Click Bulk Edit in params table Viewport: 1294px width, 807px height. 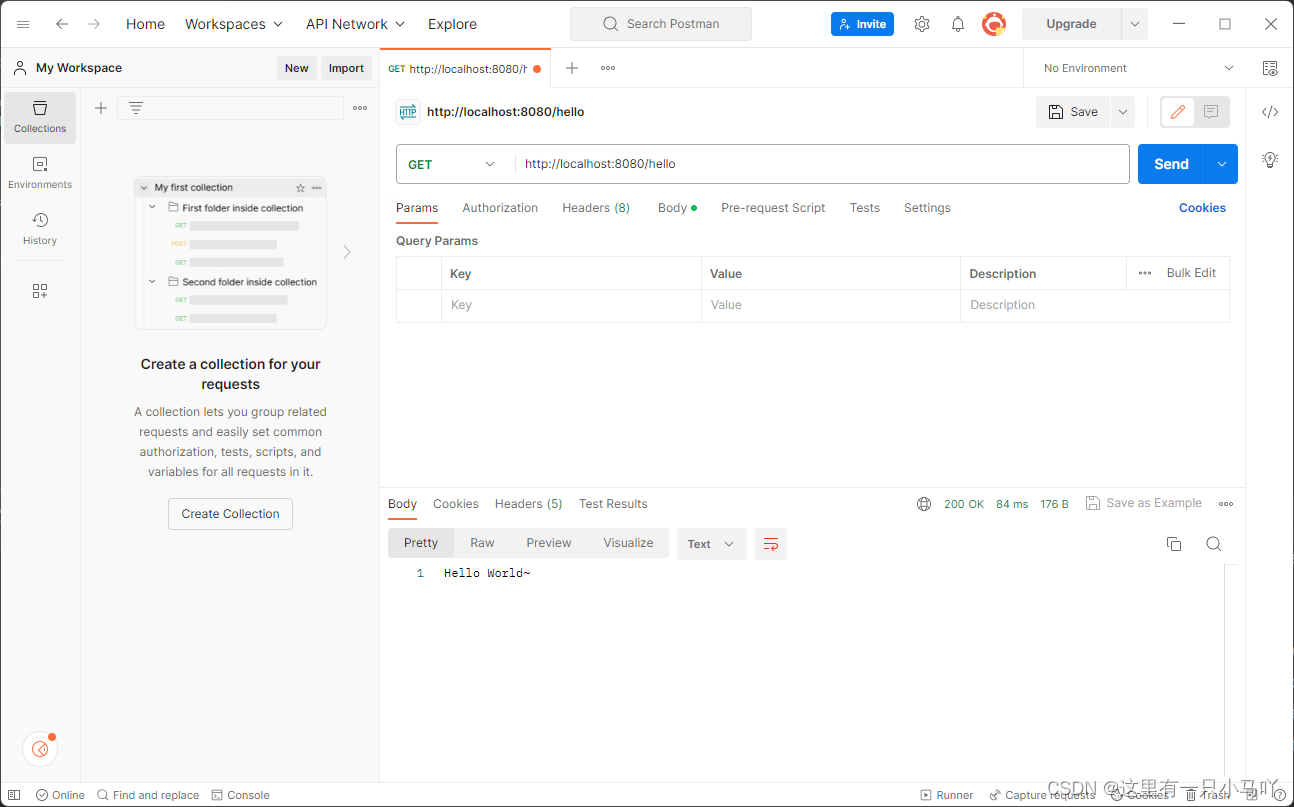pos(1191,273)
